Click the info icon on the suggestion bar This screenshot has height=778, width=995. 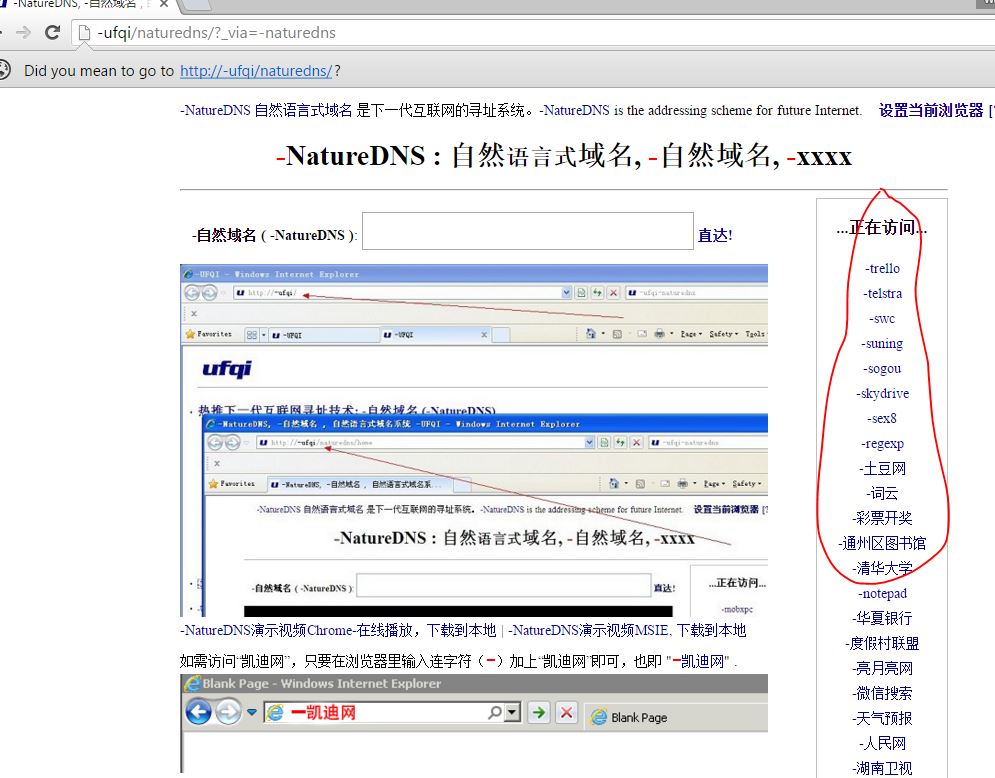click(8, 71)
